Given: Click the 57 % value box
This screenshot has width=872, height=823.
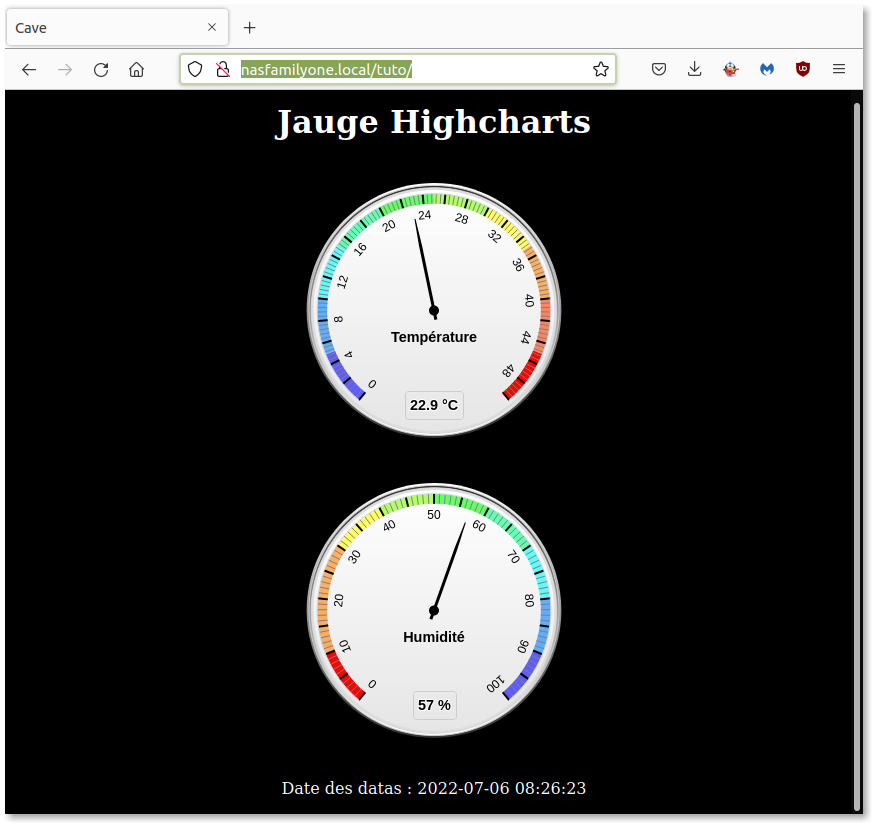Looking at the screenshot, I should coord(434,705).
